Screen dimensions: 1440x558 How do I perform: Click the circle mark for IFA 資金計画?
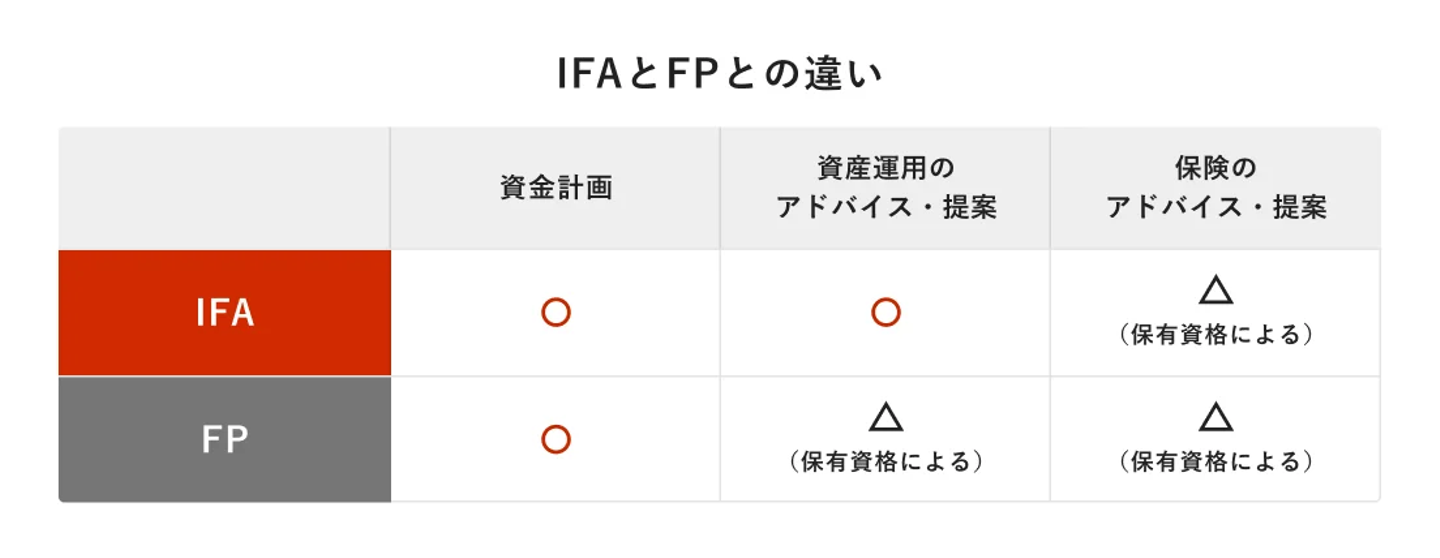[555, 313]
